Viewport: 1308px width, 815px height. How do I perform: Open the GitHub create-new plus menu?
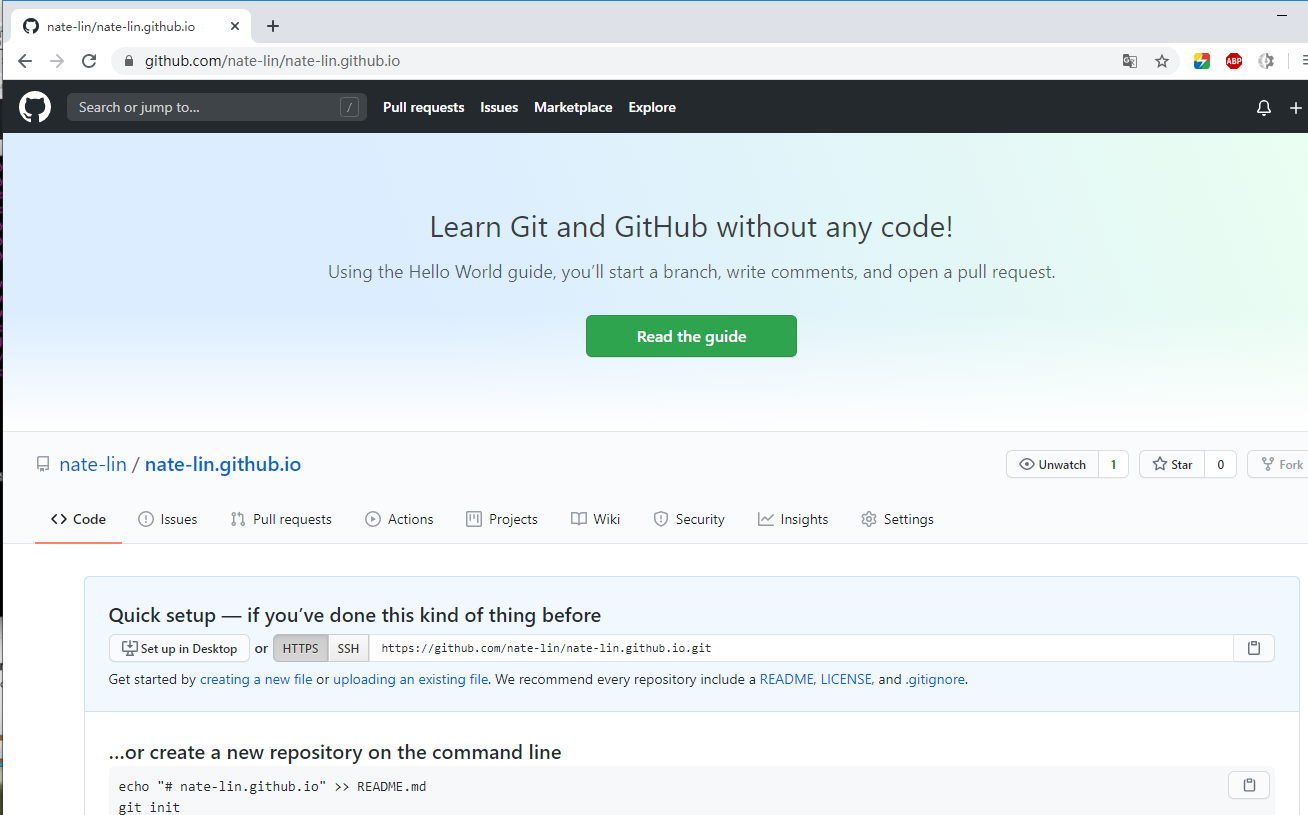click(1296, 108)
